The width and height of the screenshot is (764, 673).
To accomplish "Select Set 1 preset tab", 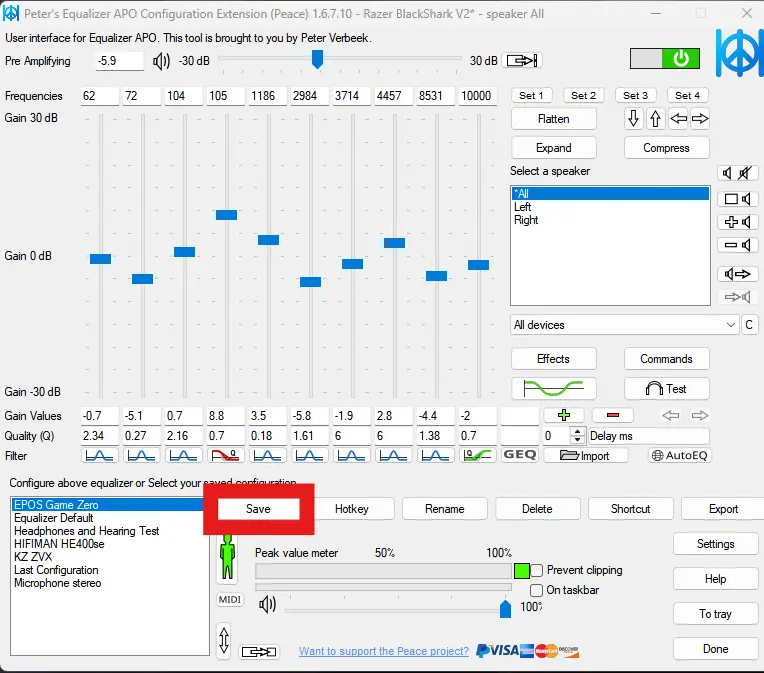I will point(531,96).
